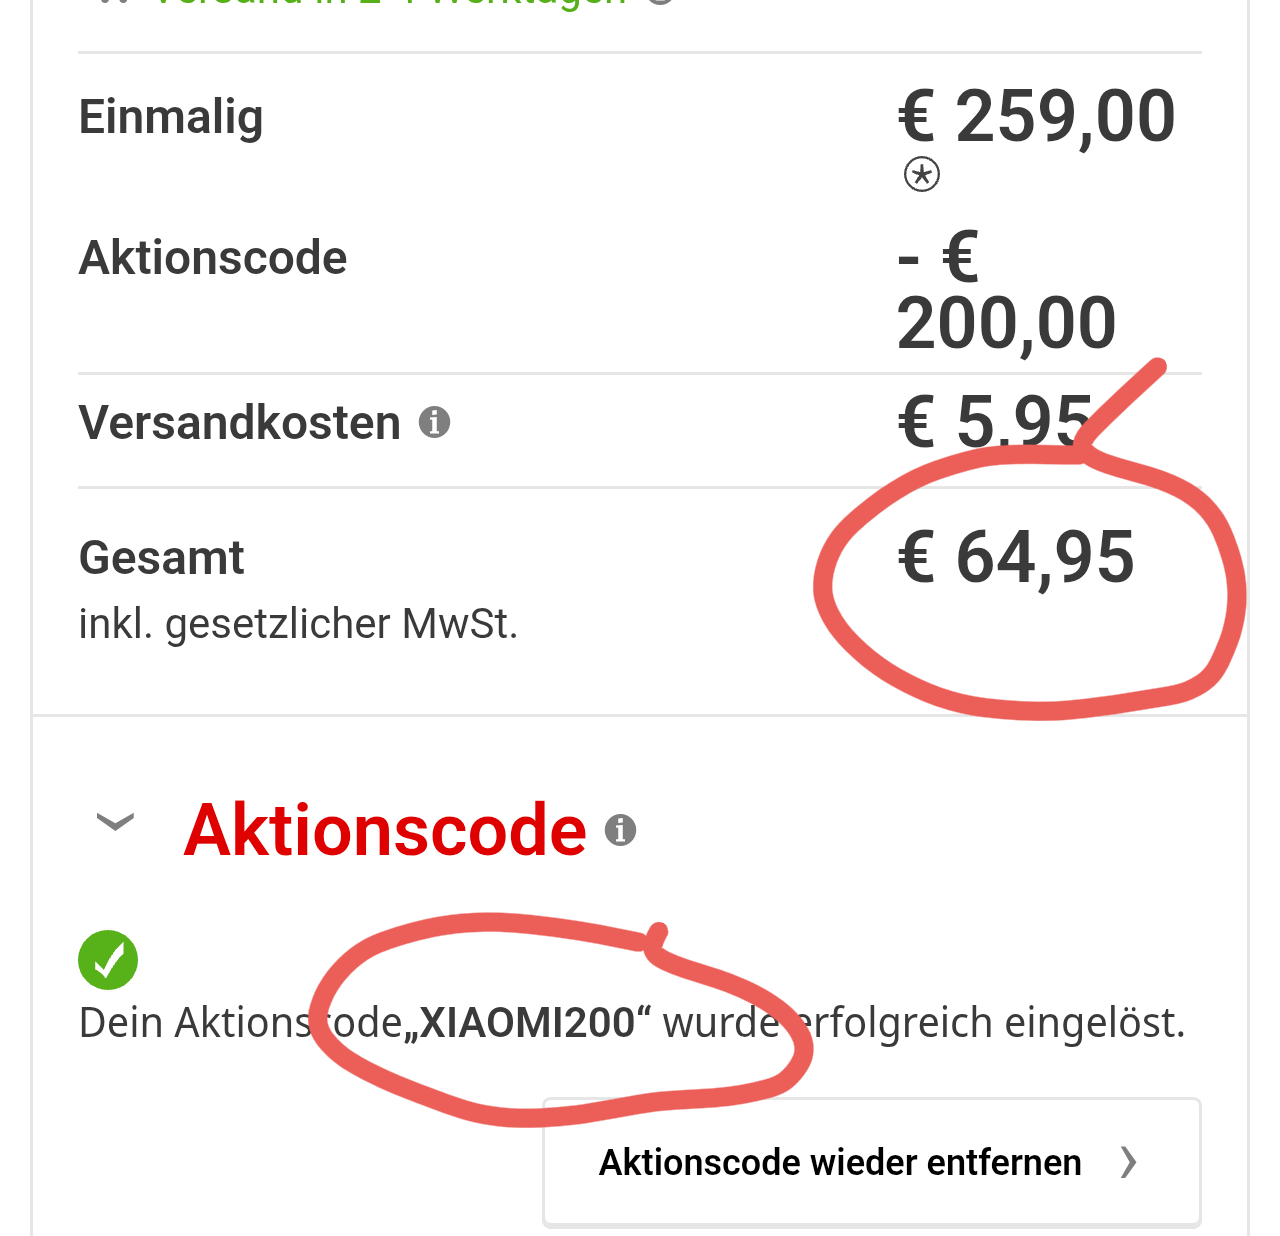
Task: Click the Versandkosten label text
Action: pyautogui.click(x=240, y=423)
